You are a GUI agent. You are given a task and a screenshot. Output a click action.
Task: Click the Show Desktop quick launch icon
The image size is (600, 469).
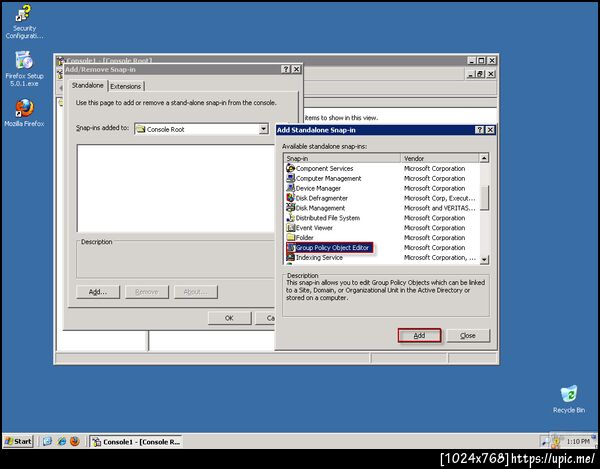pyautogui.click(x=47, y=441)
